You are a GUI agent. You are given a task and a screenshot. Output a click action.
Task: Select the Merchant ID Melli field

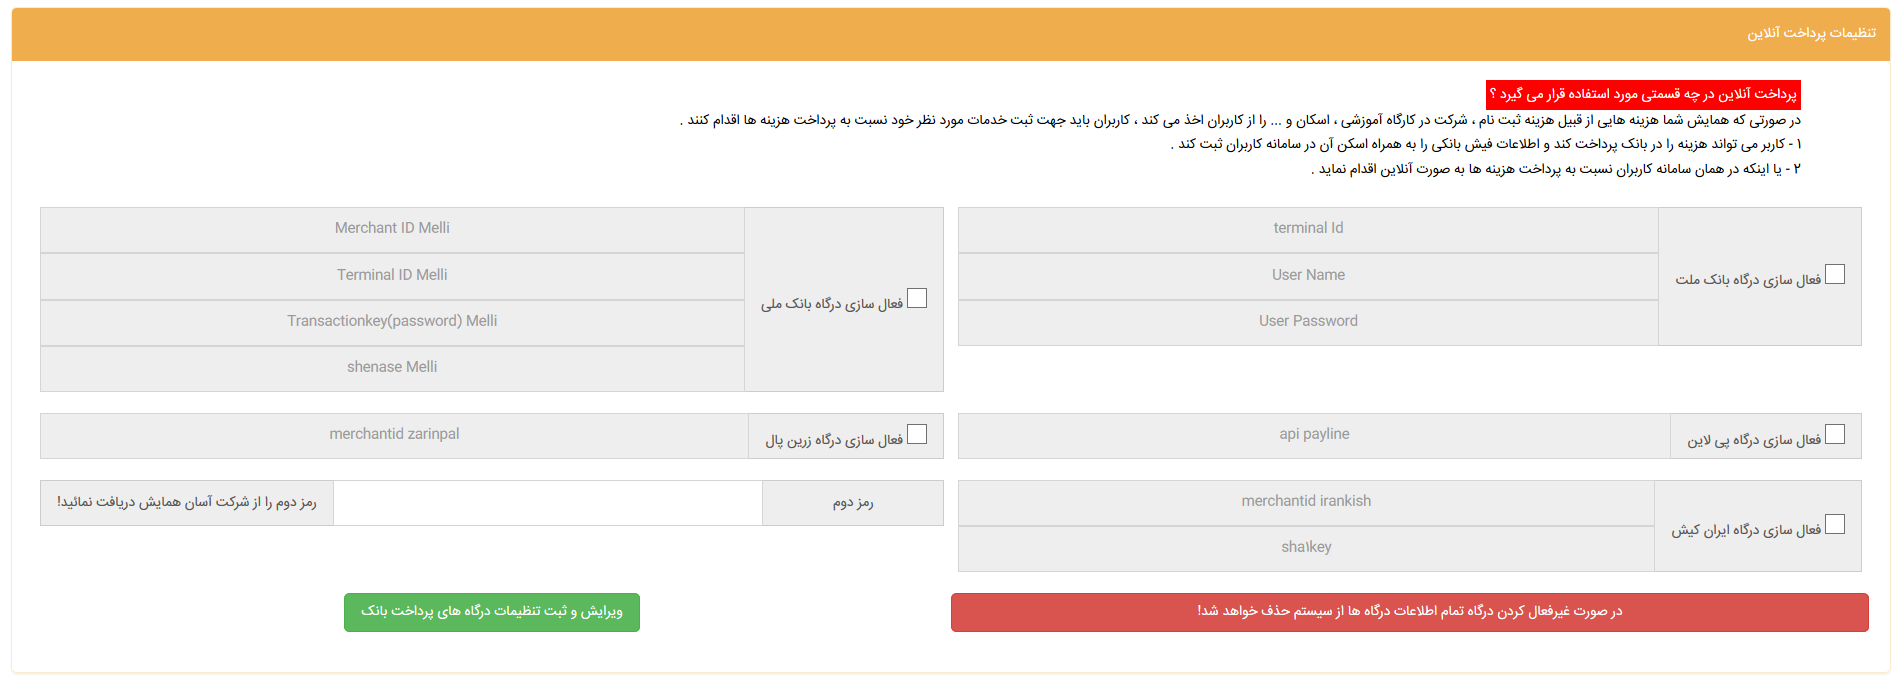[x=392, y=229]
